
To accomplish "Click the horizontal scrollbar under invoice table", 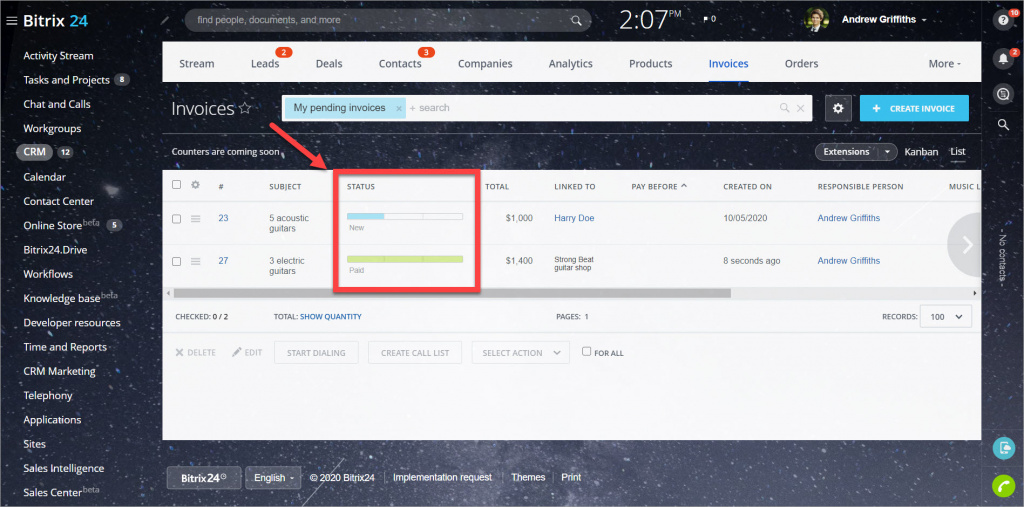I will (x=452, y=294).
